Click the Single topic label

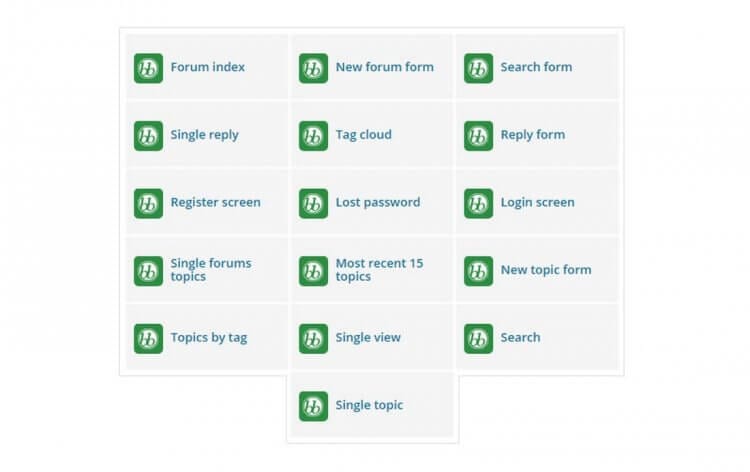[369, 405]
